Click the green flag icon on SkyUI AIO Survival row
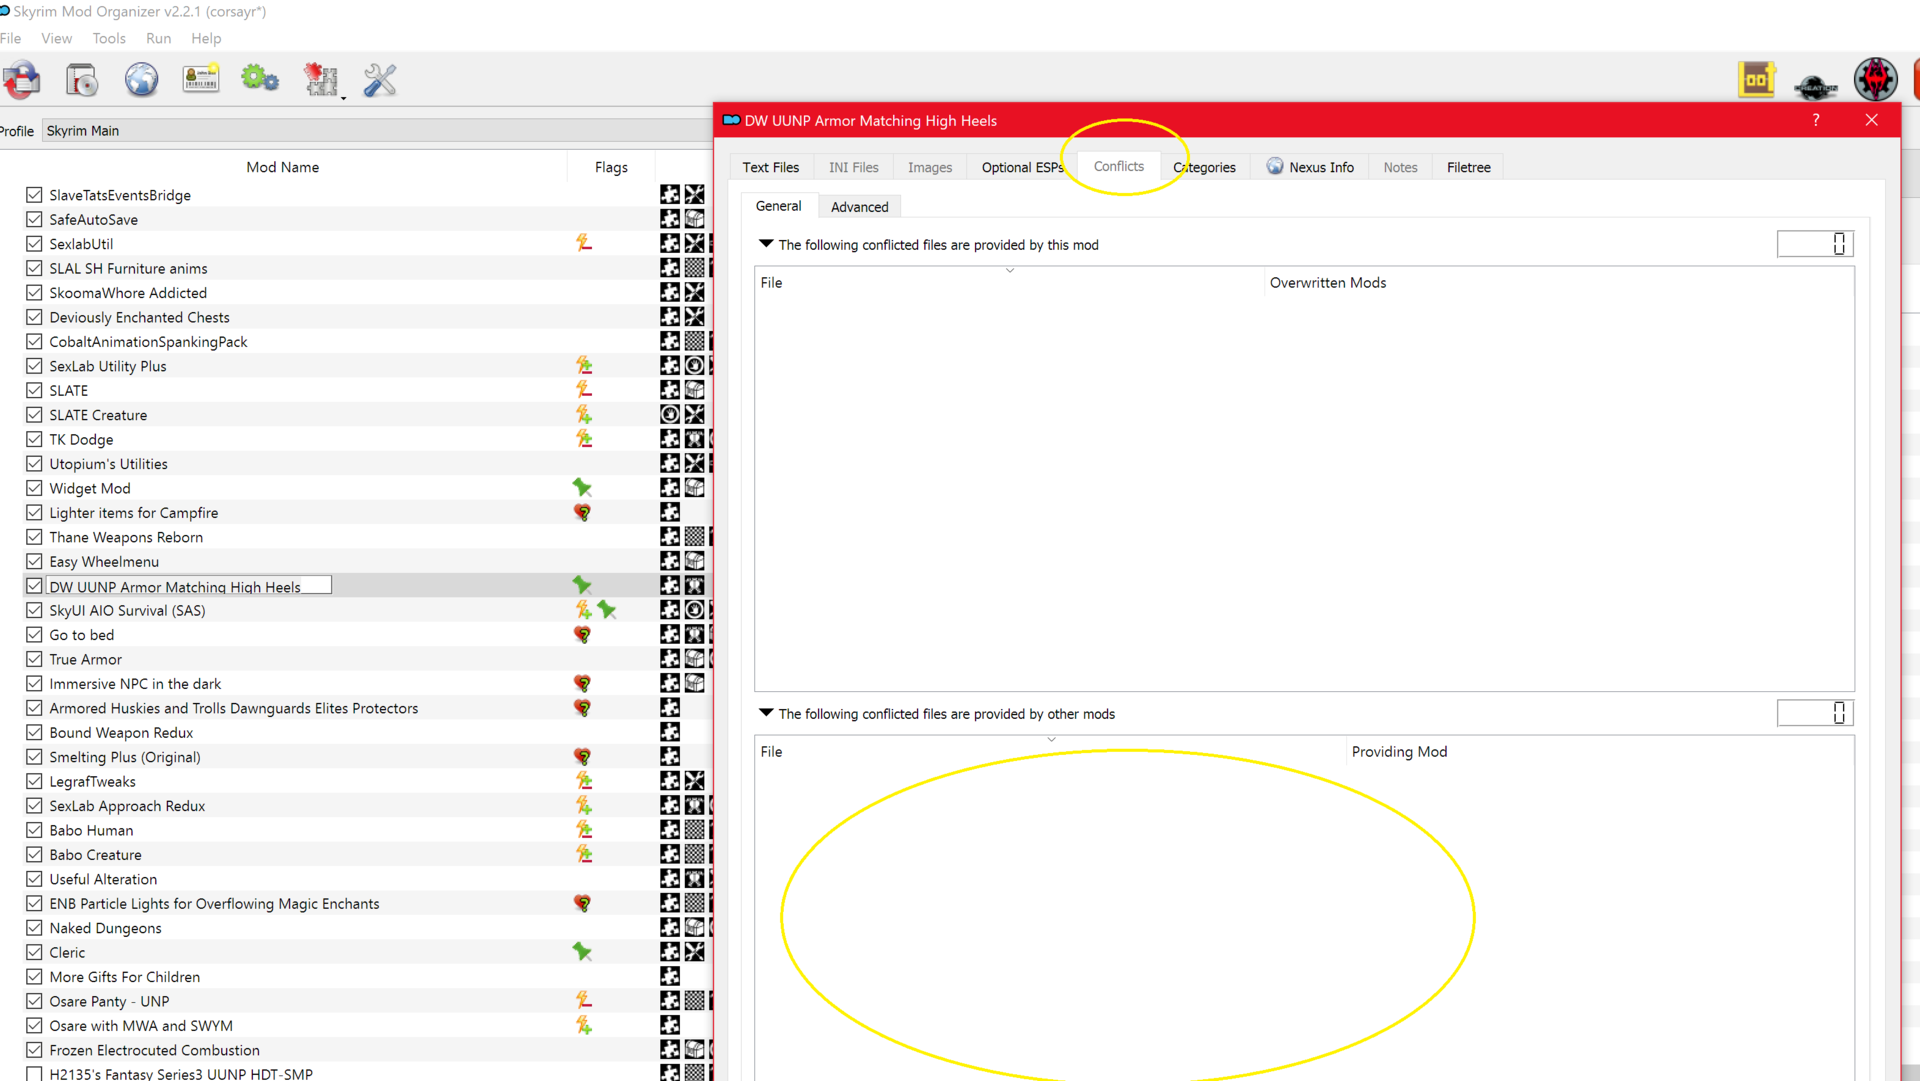 [607, 610]
